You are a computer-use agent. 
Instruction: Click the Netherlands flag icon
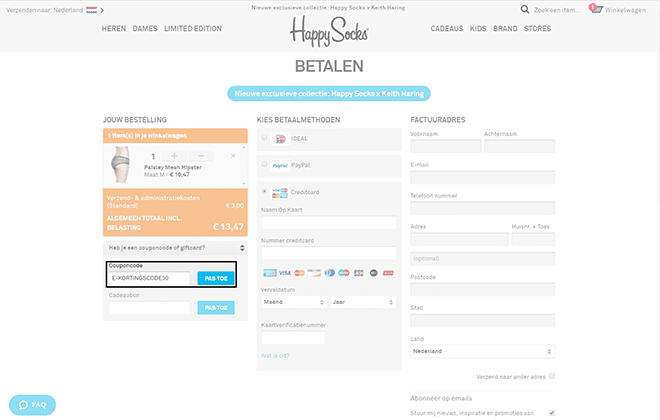[91, 10]
